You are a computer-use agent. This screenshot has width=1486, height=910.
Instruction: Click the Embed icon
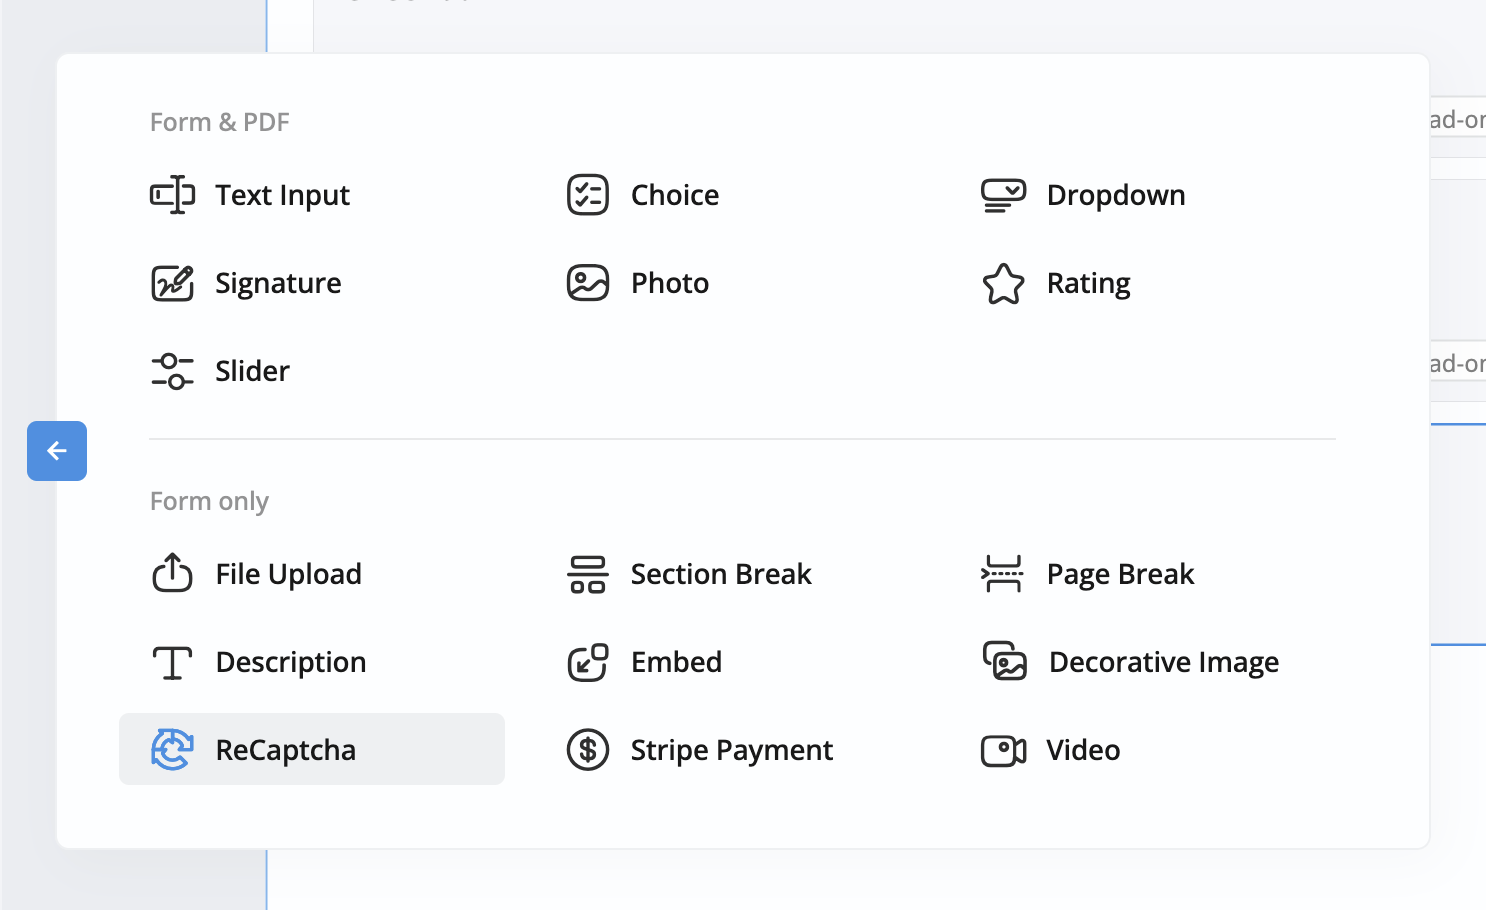(x=588, y=662)
